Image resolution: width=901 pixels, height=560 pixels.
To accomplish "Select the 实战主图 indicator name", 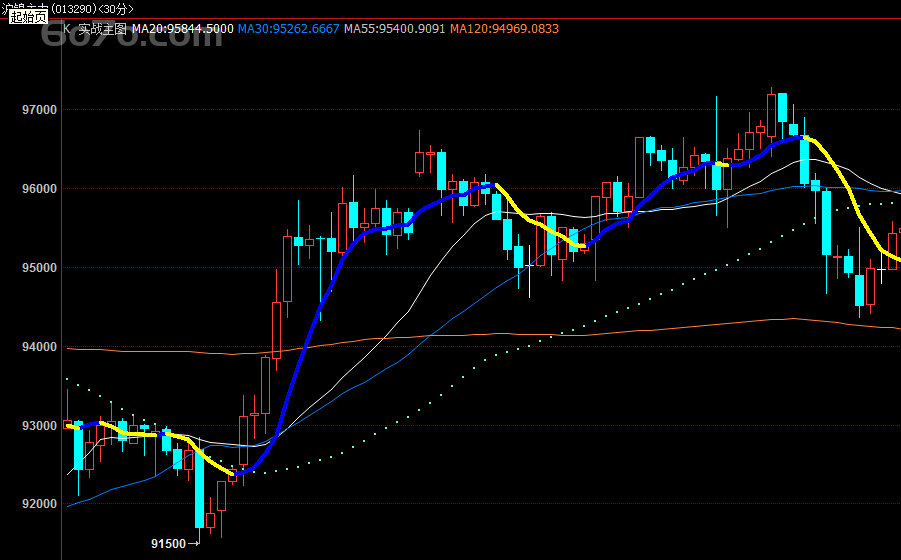I will coord(102,29).
